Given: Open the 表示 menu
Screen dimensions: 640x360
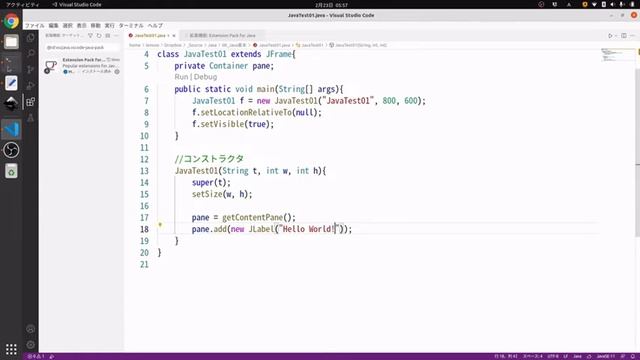Looking at the screenshot, I should (x=82, y=25).
